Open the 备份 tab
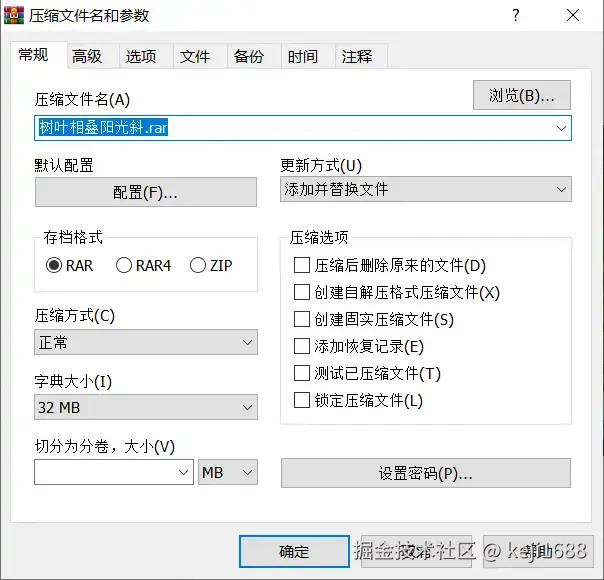604x580 pixels. click(x=249, y=57)
